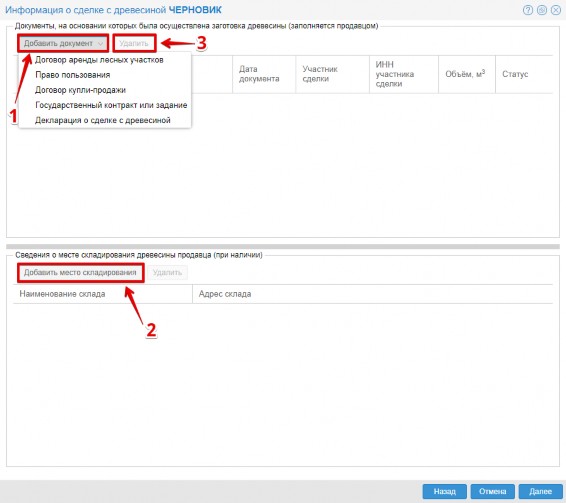Viewport: 566px width, 503px height.
Task: Cancel with the Отмена button
Action: point(492,491)
